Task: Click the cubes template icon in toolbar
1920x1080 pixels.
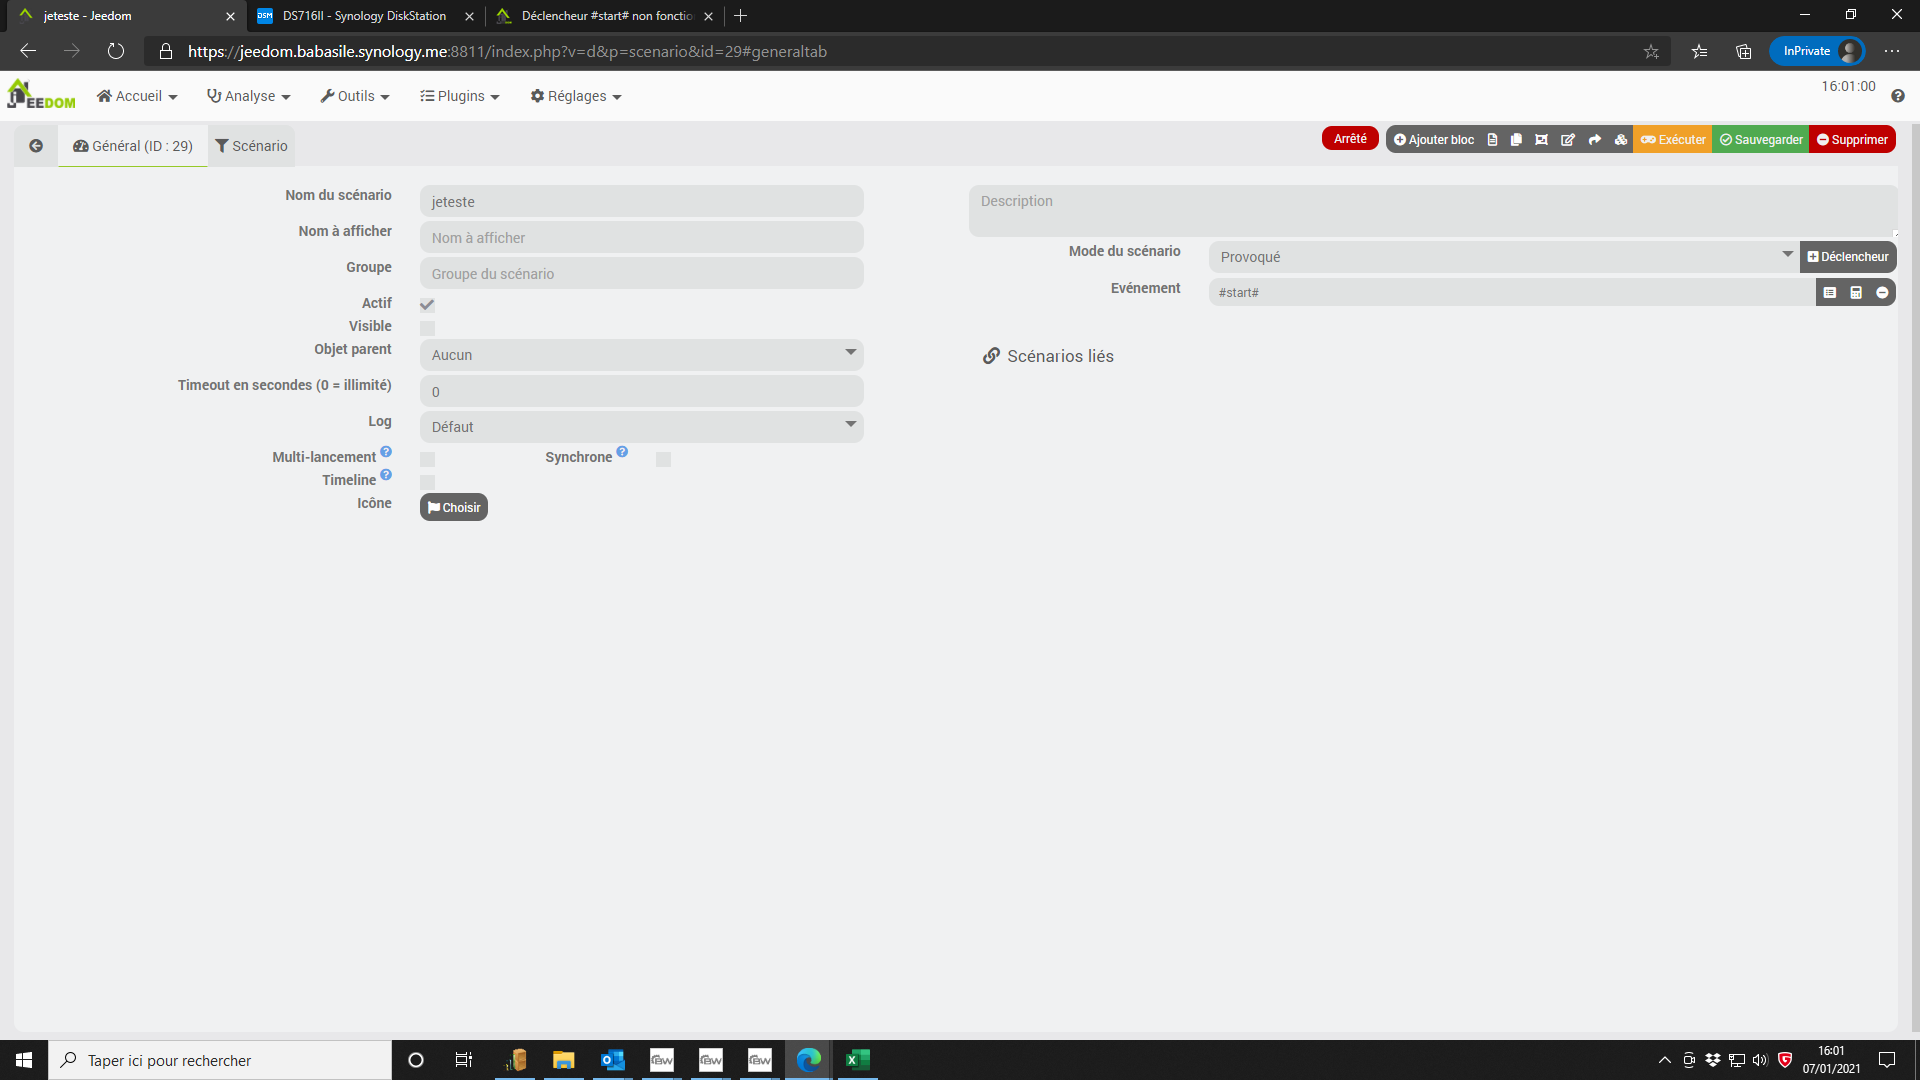Action: (1621, 140)
